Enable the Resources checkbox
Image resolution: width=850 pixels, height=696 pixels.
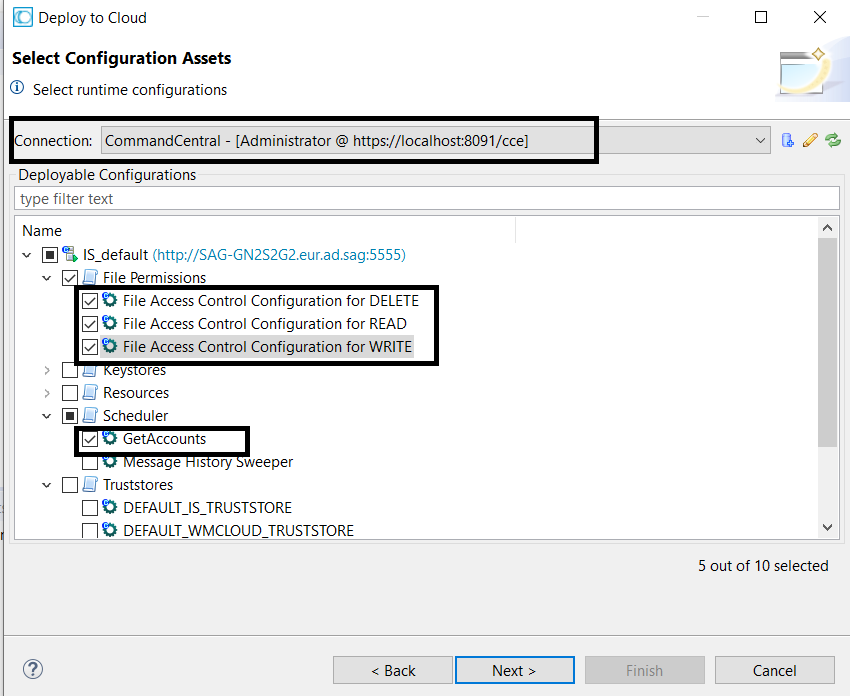point(70,392)
